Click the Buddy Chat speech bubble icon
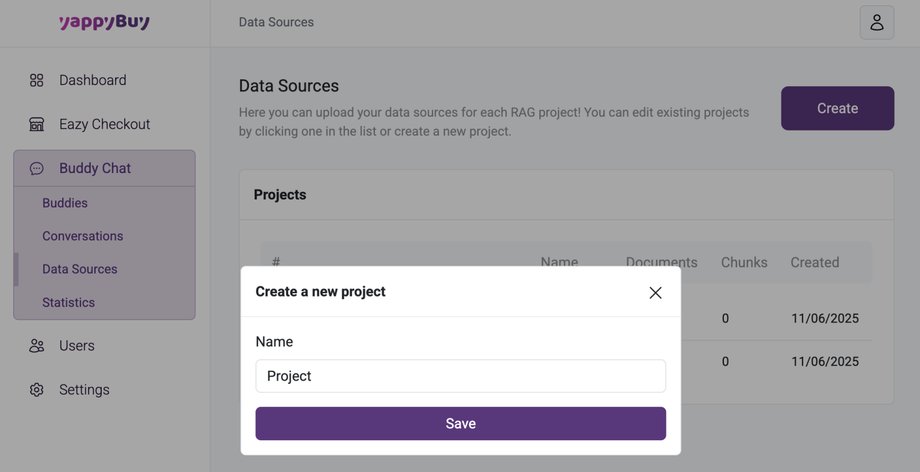 (x=37, y=168)
